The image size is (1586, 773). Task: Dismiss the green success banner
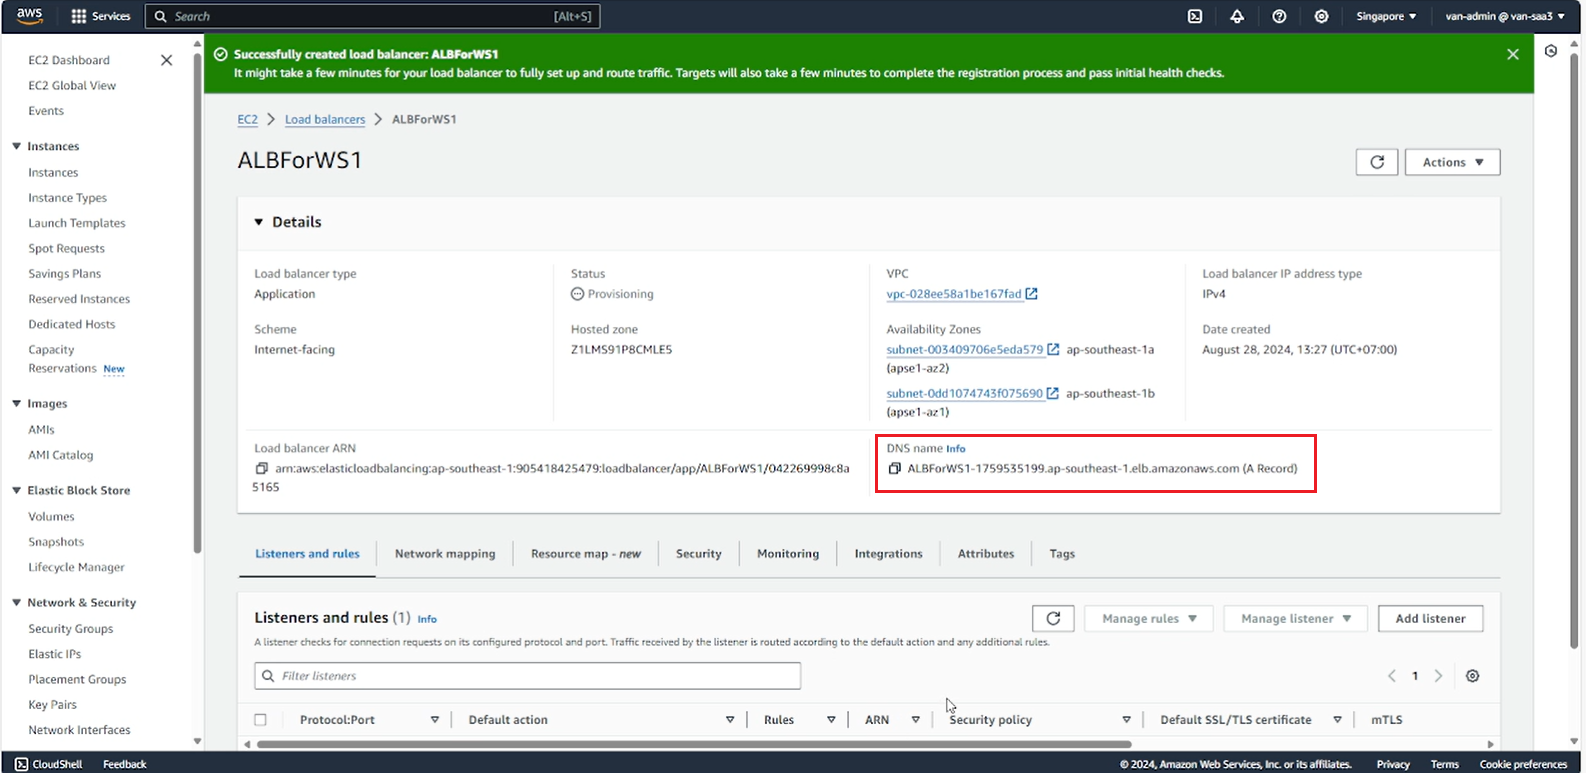click(1513, 54)
